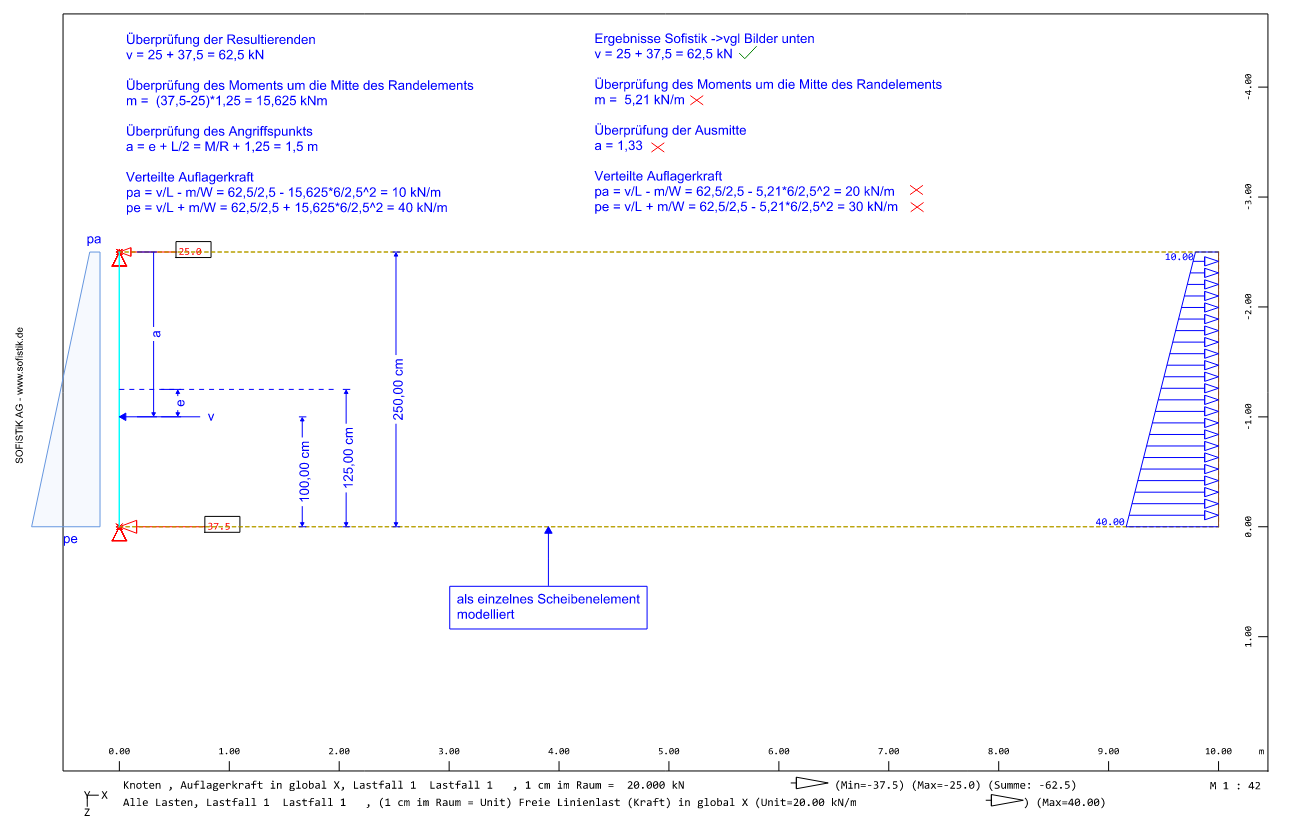This screenshot has height=827, width=1315.
Task: Click the M 1 : 42 scale label
Action: point(1234,785)
